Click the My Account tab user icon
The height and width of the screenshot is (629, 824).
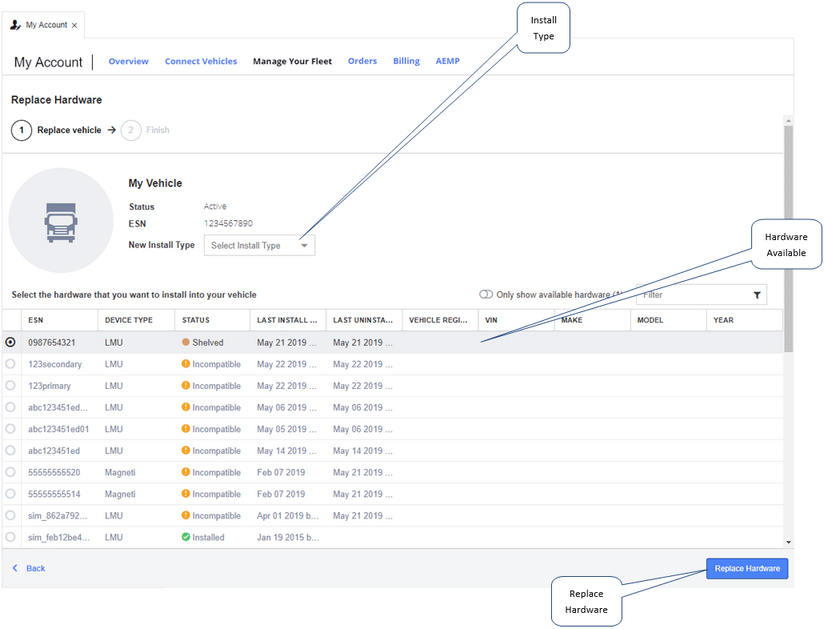point(15,25)
